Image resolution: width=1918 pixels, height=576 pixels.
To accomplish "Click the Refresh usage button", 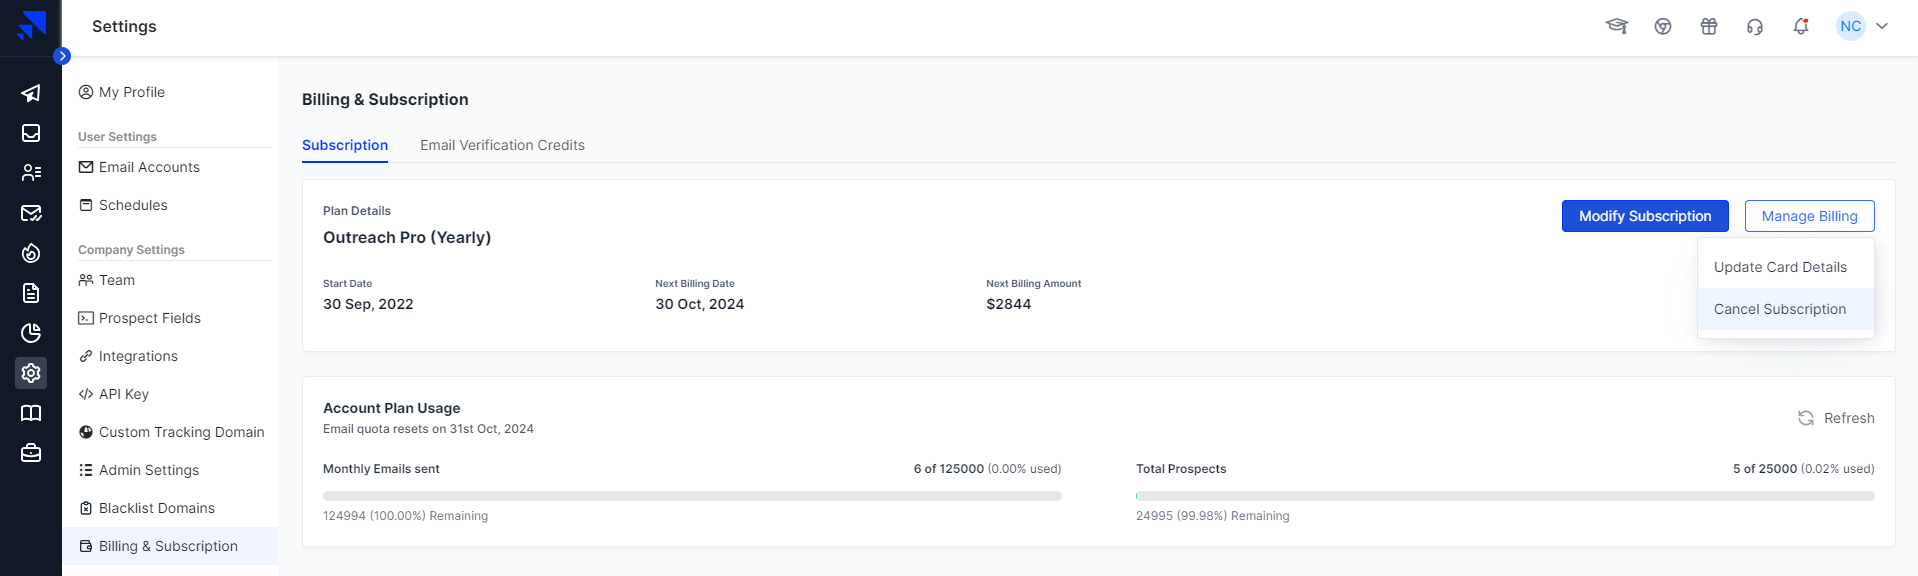I will [1836, 418].
